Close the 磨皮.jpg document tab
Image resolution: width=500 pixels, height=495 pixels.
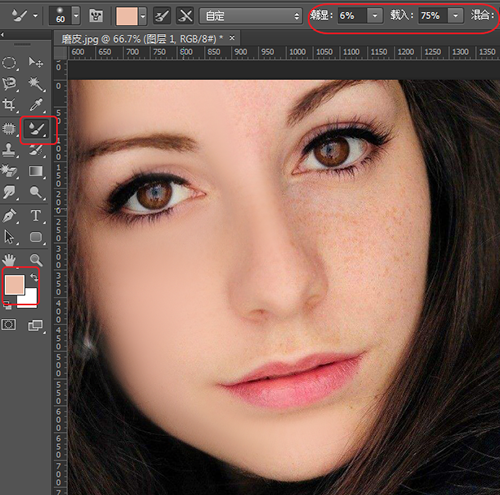[x=232, y=38]
